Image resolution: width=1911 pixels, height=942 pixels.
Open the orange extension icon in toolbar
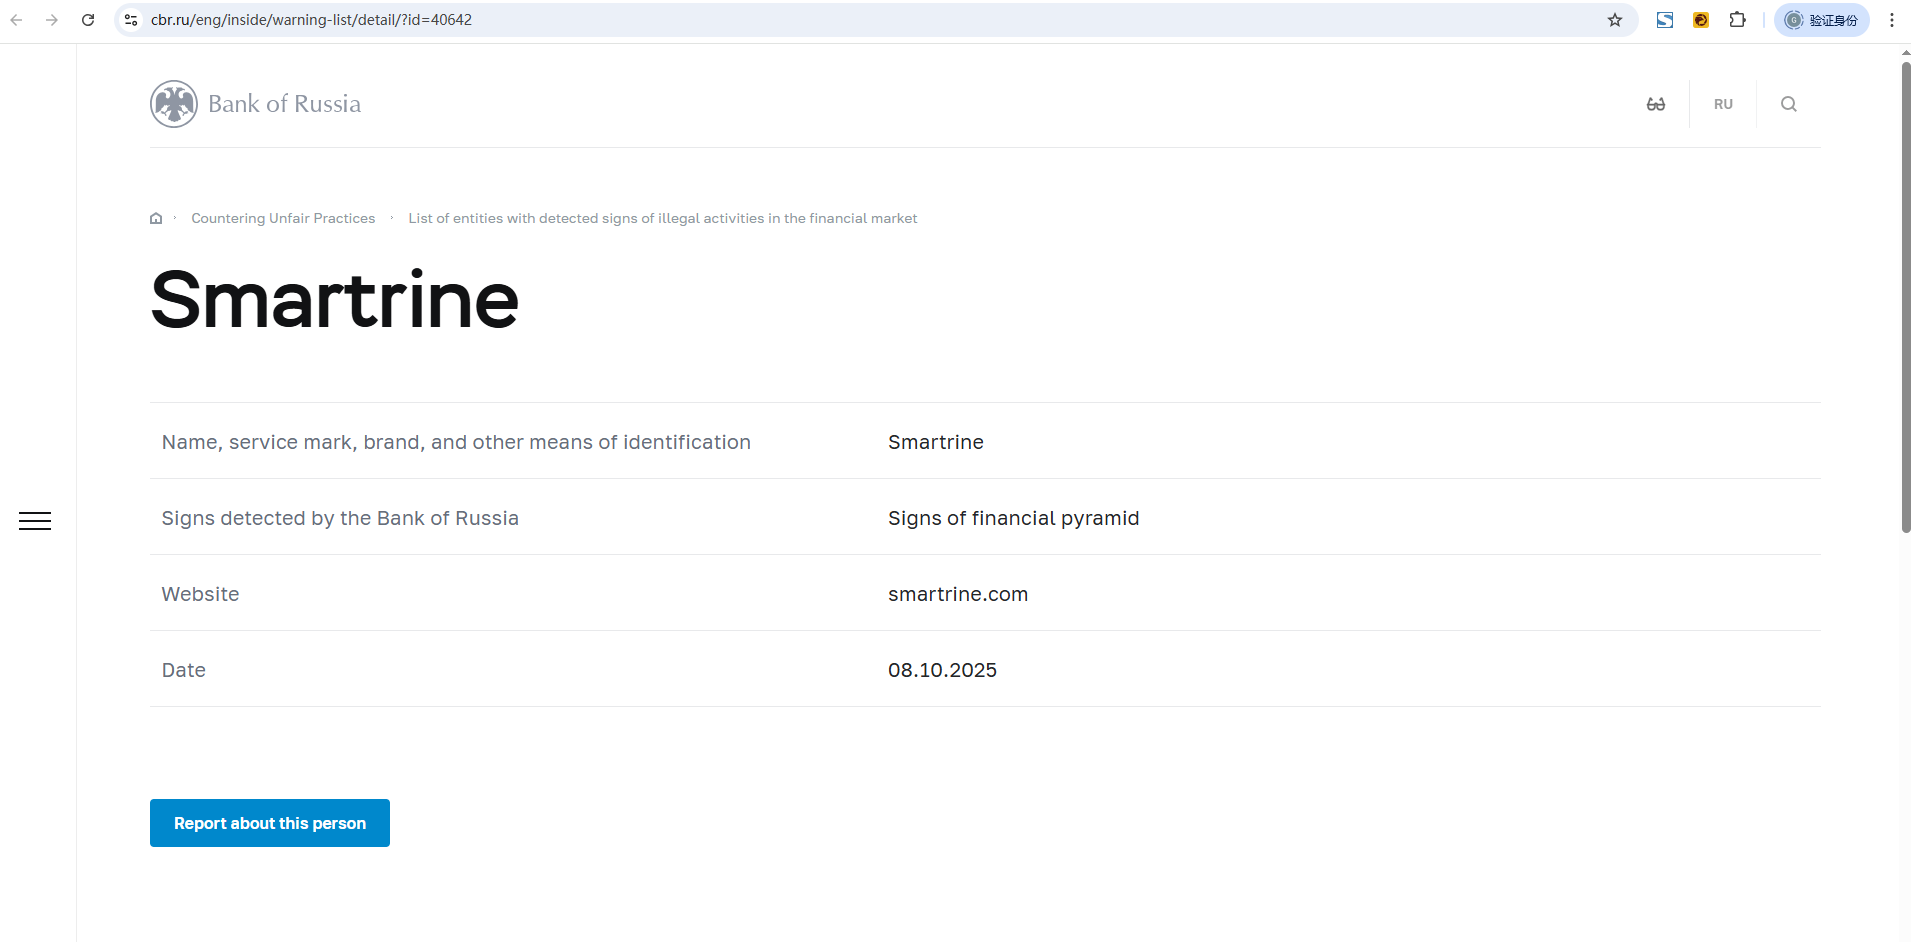click(1701, 20)
